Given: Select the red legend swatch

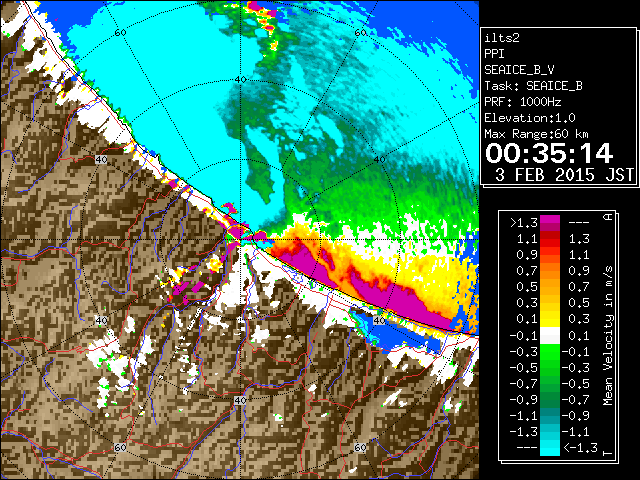Looking at the screenshot, I should [x=550, y=239].
